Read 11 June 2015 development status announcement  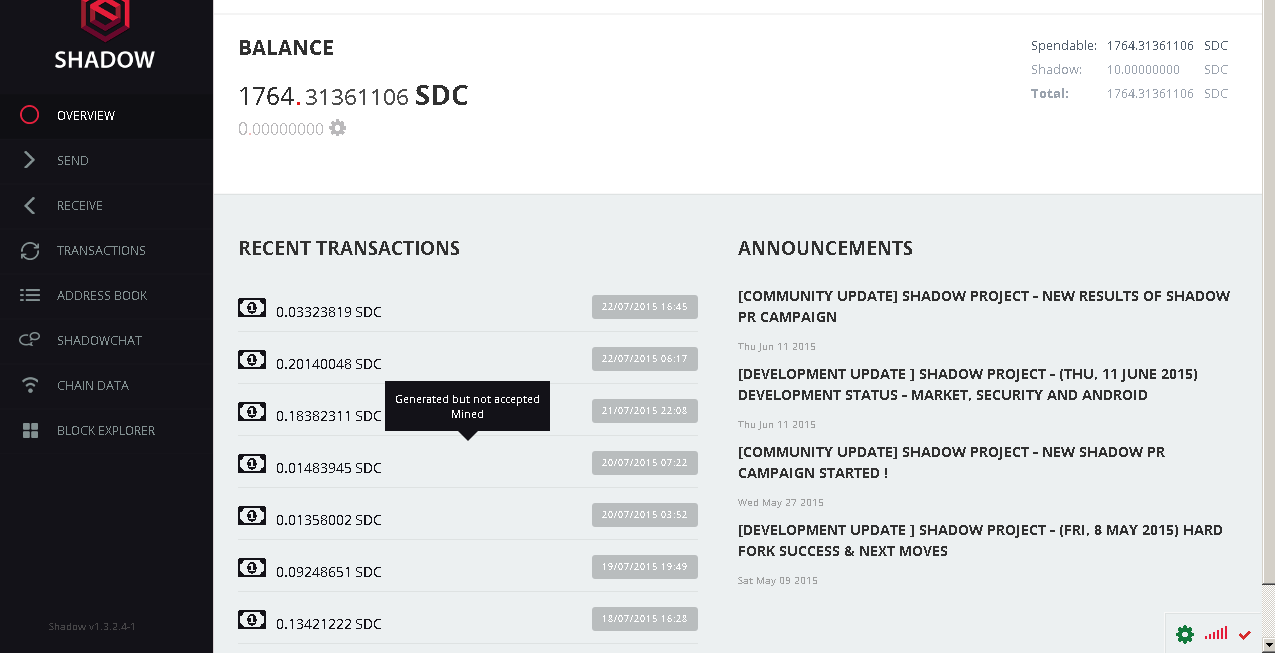[x=968, y=384]
